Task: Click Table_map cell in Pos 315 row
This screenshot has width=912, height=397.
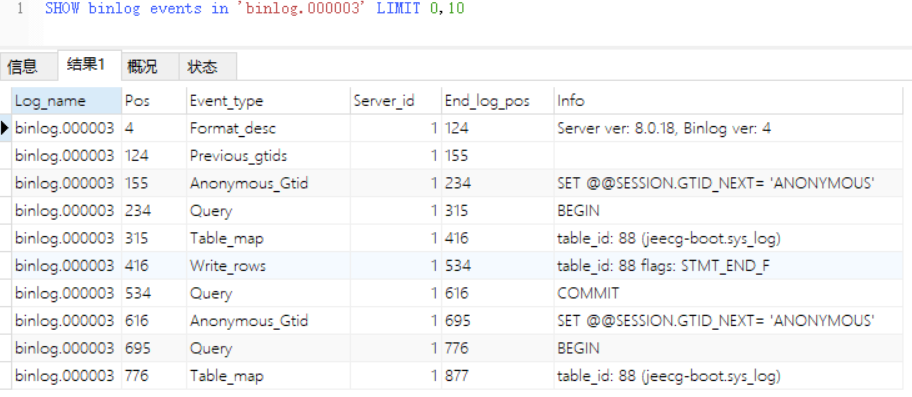Action: click(268, 238)
